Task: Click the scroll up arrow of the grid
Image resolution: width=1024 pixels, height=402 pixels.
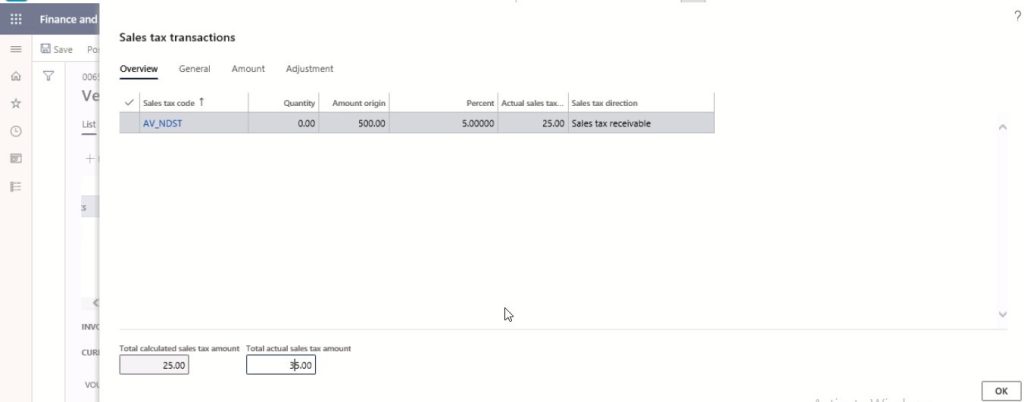Action: point(1003,127)
